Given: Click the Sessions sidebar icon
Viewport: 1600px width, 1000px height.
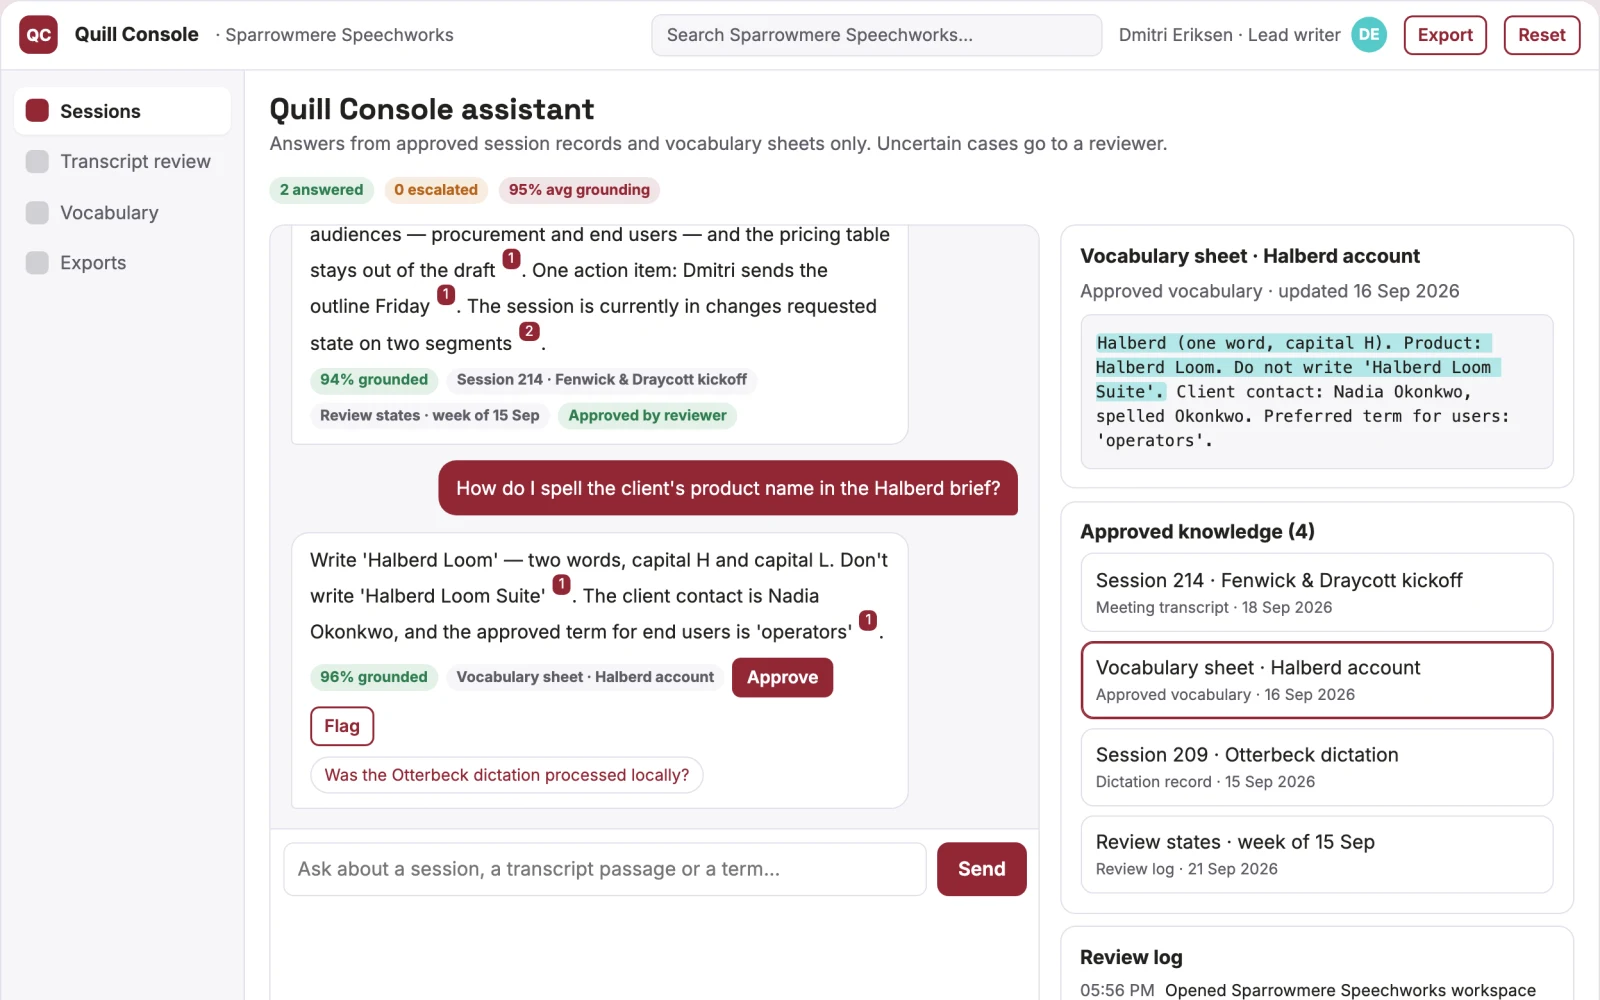Looking at the screenshot, I should [x=37, y=111].
